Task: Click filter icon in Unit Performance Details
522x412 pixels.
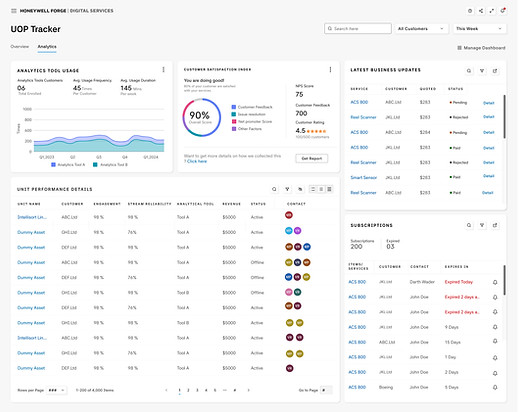Action: pyautogui.click(x=287, y=189)
